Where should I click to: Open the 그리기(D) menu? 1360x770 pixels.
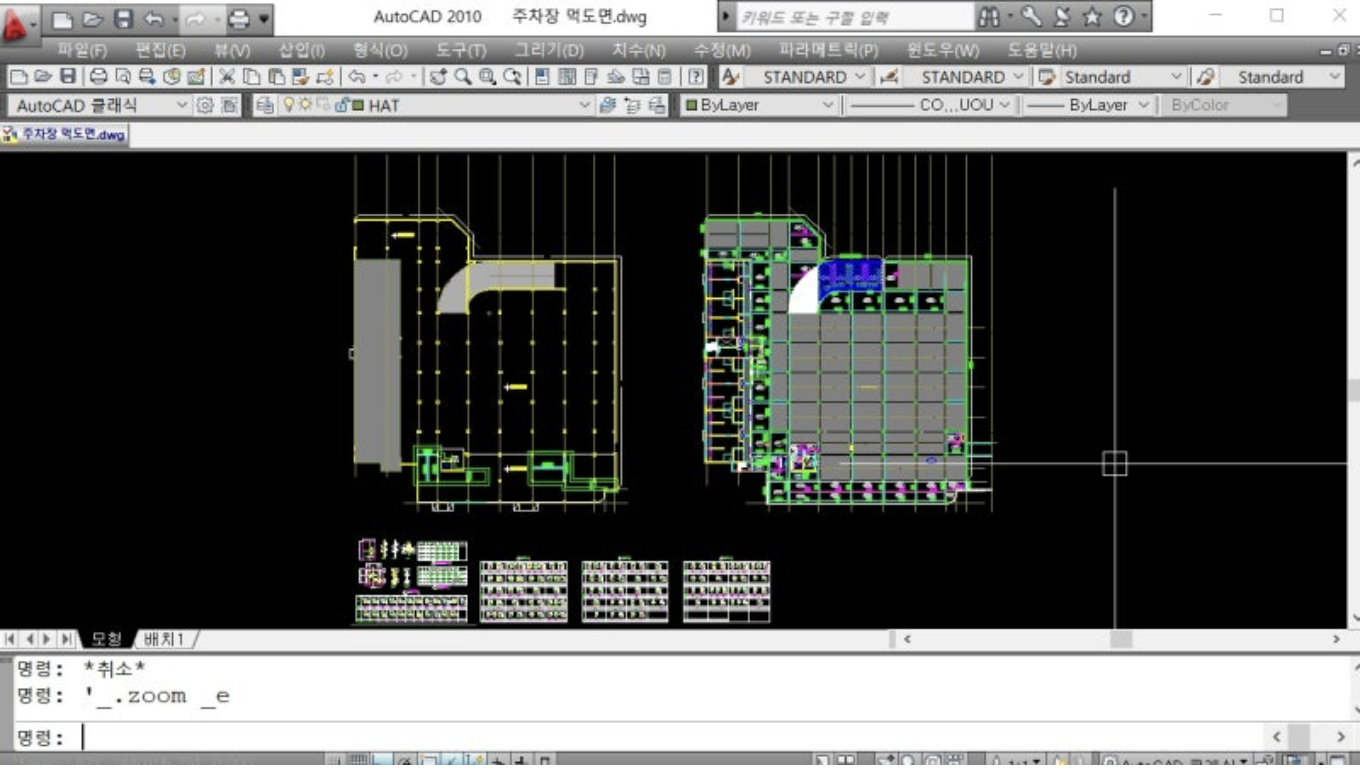pyautogui.click(x=548, y=50)
